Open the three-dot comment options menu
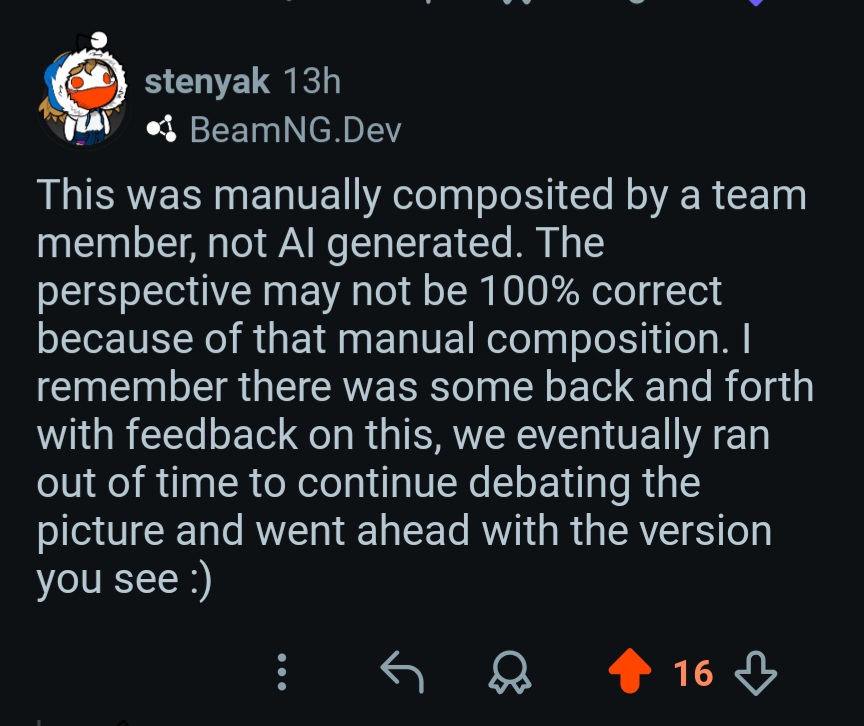Image resolution: width=864 pixels, height=726 pixels. click(282, 673)
